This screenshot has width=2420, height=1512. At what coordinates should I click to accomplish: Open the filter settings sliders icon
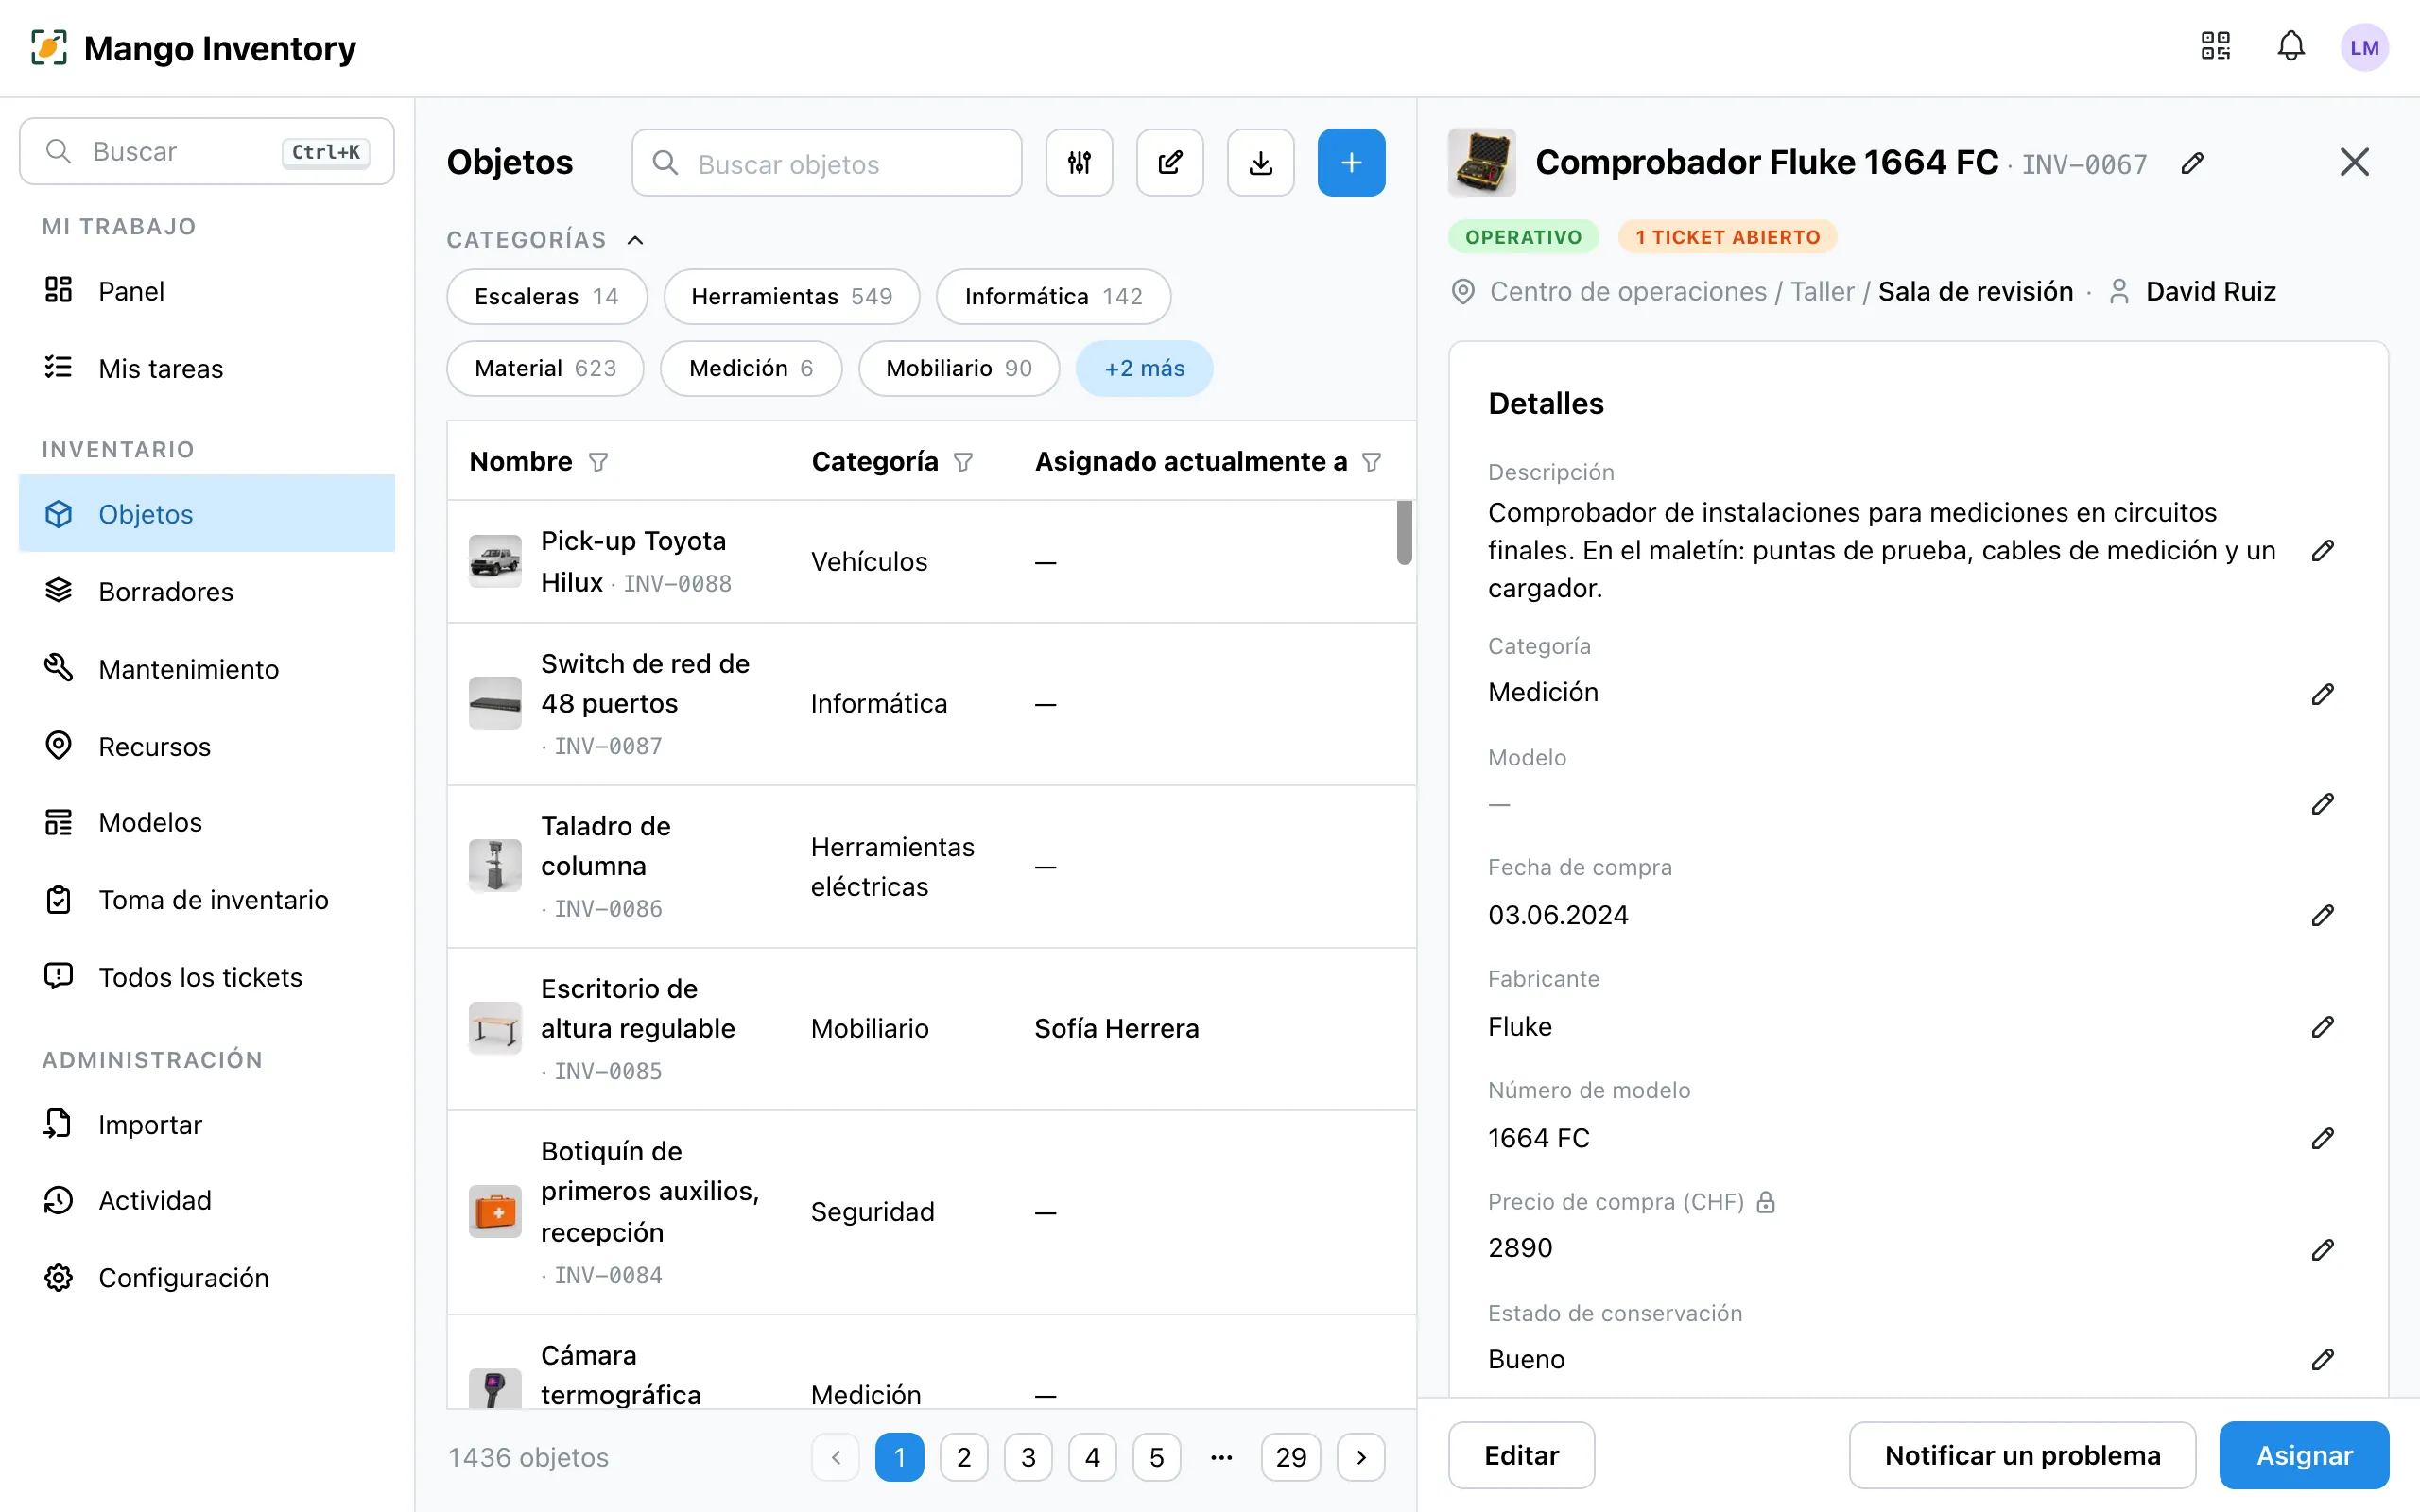(1079, 162)
